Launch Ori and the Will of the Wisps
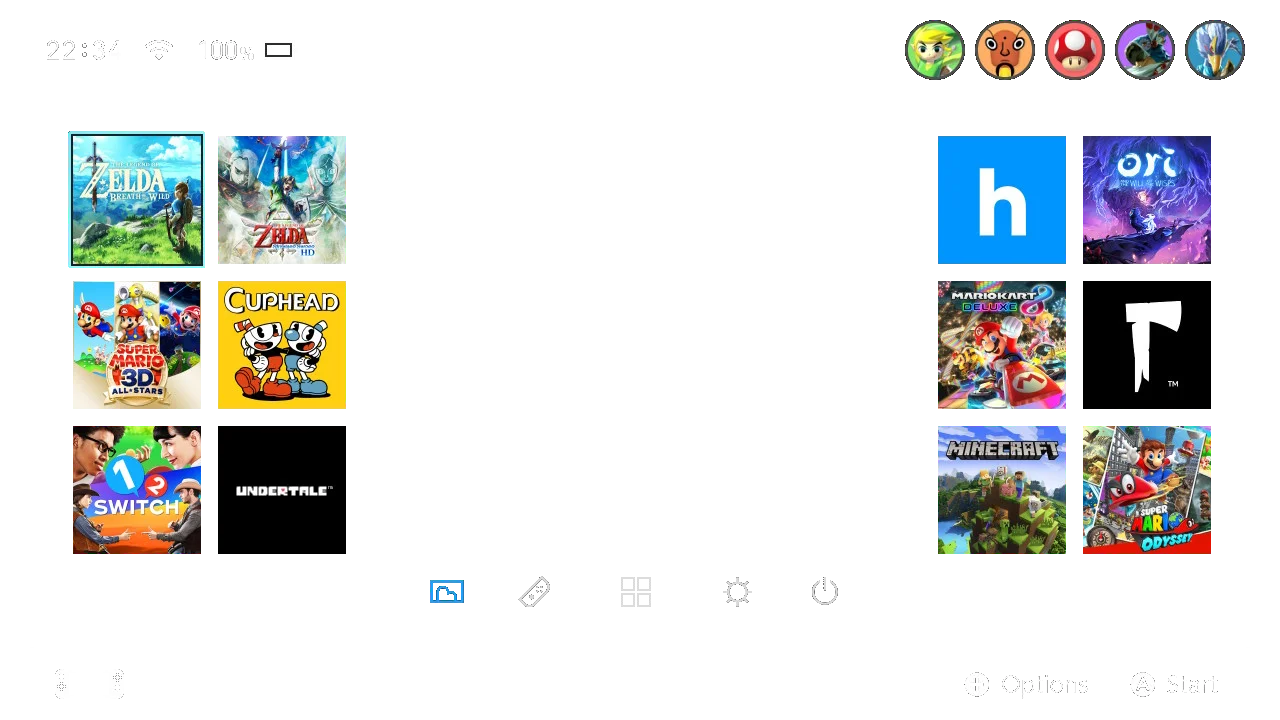Viewport: 1280px width, 720px height. [x=1147, y=200]
